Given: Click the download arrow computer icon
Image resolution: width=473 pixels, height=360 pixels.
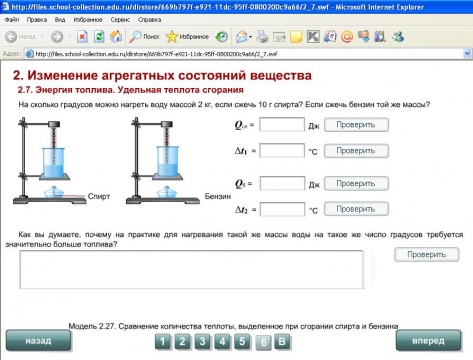Looking at the screenshot, I should (x=364, y=36).
